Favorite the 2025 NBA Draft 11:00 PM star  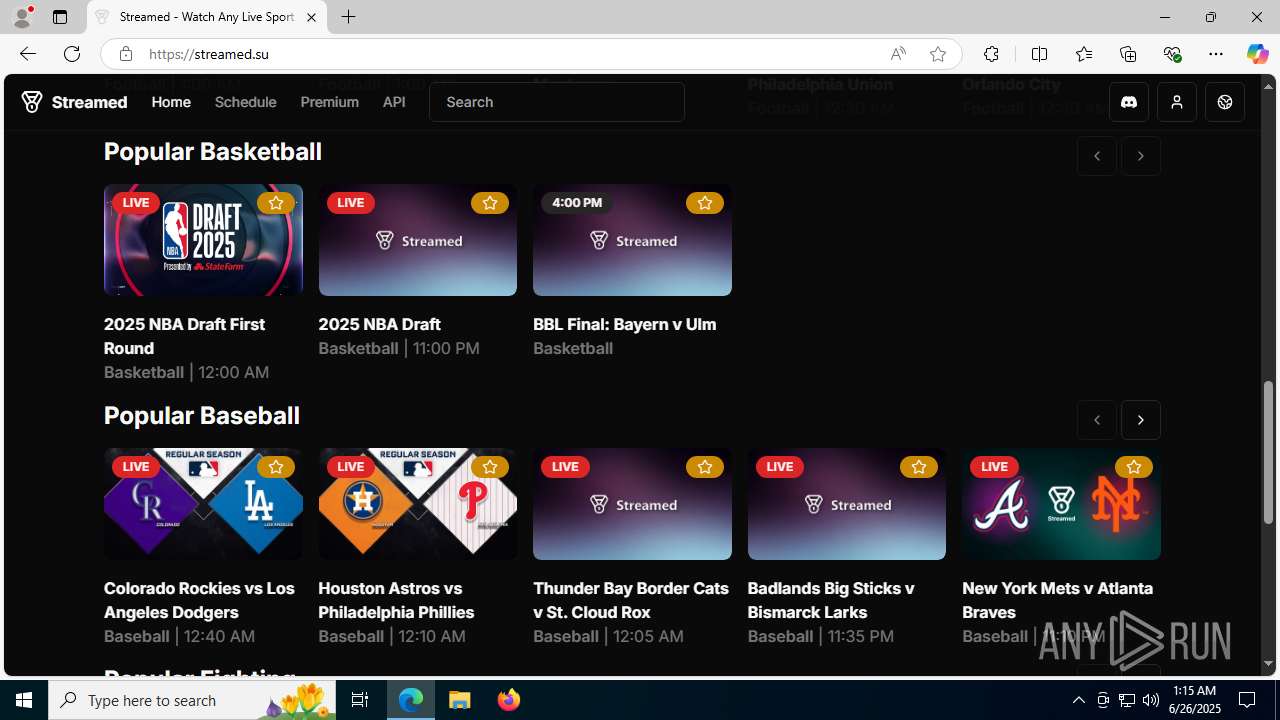click(x=490, y=203)
